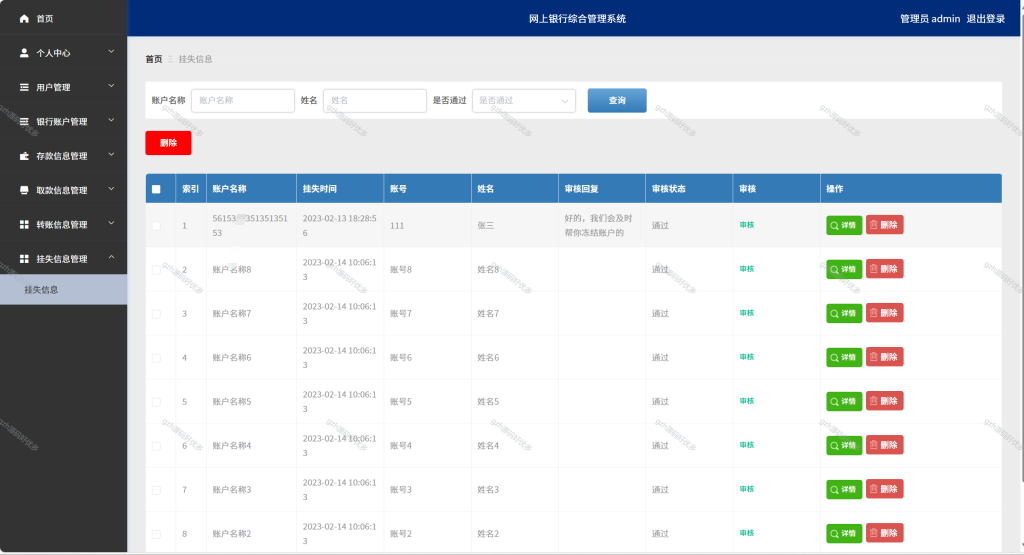Screen dimensions: 1024x555
Task: Click the home icon in the sidebar
Action: 24,18
